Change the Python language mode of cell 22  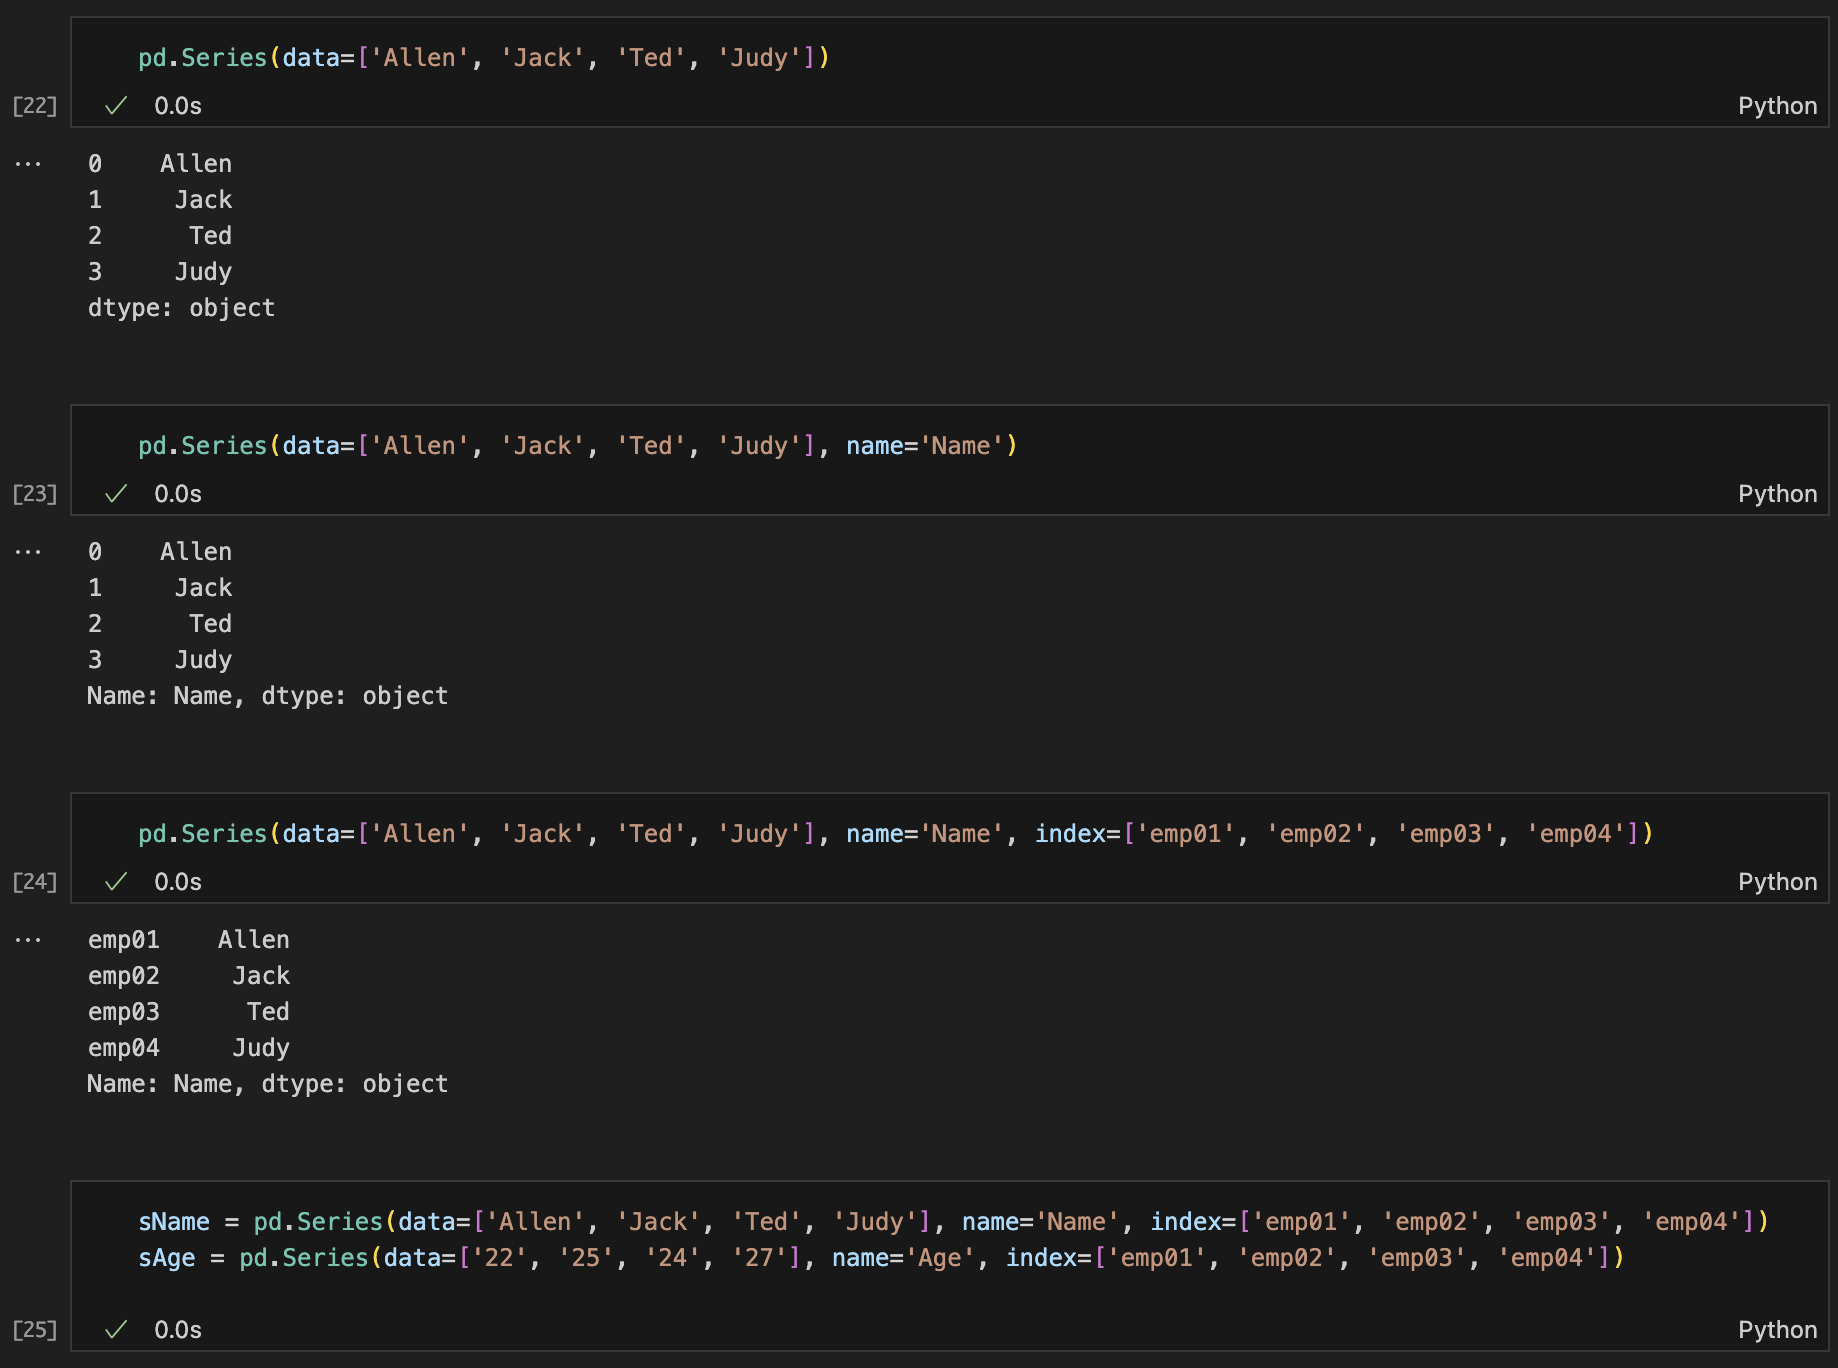[x=1776, y=106]
